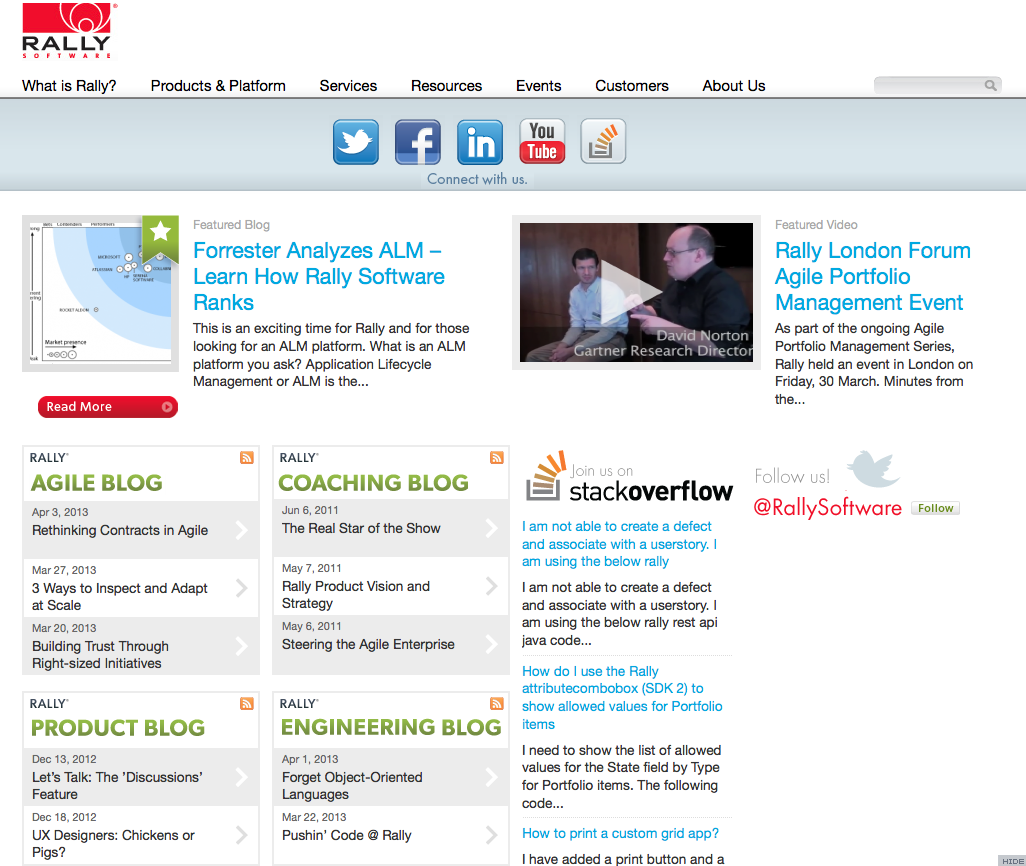
Task: Click the Product Blog RSS icon
Action: pyautogui.click(x=247, y=704)
